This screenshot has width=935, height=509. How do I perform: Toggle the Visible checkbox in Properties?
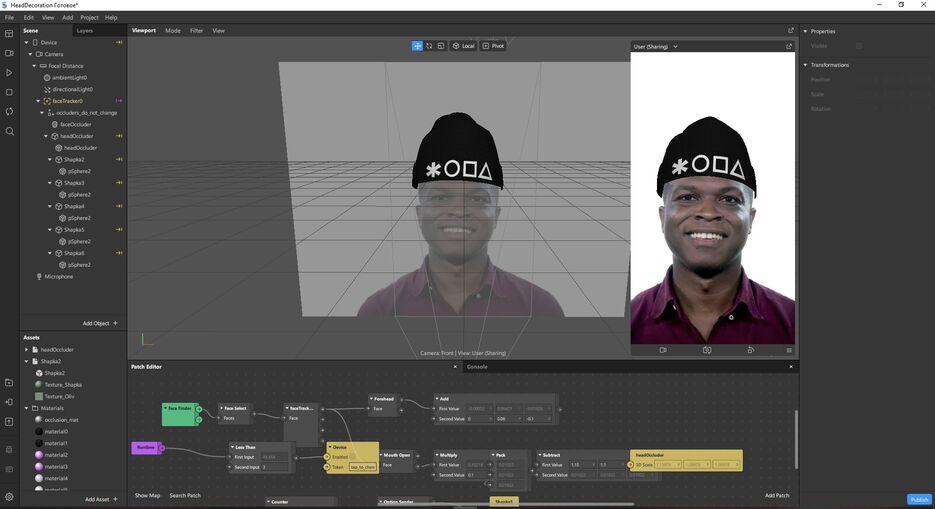(x=858, y=46)
